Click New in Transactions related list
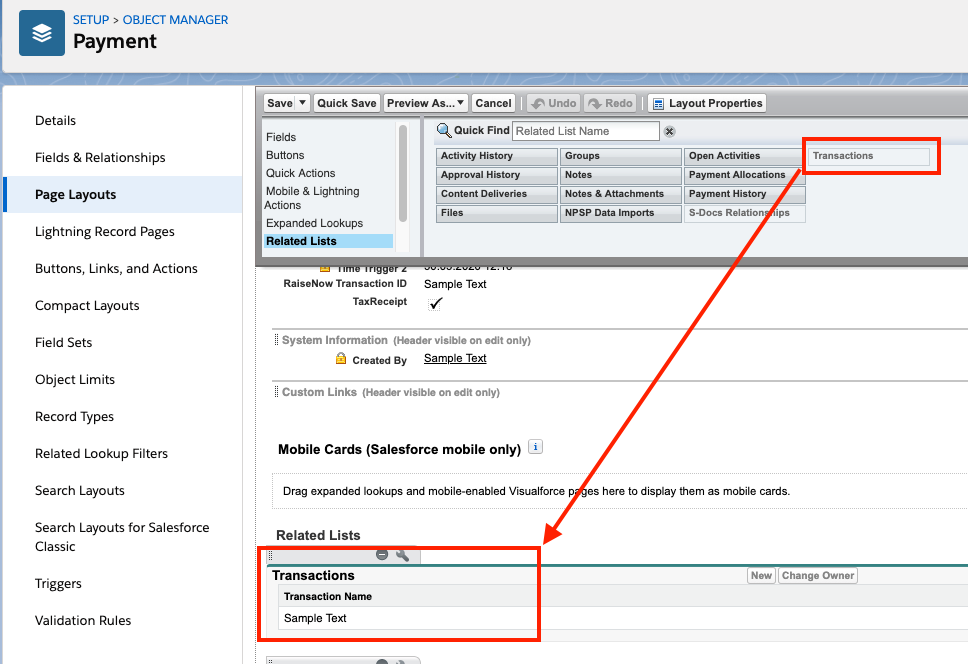The height and width of the screenshot is (664, 968). tap(761, 576)
